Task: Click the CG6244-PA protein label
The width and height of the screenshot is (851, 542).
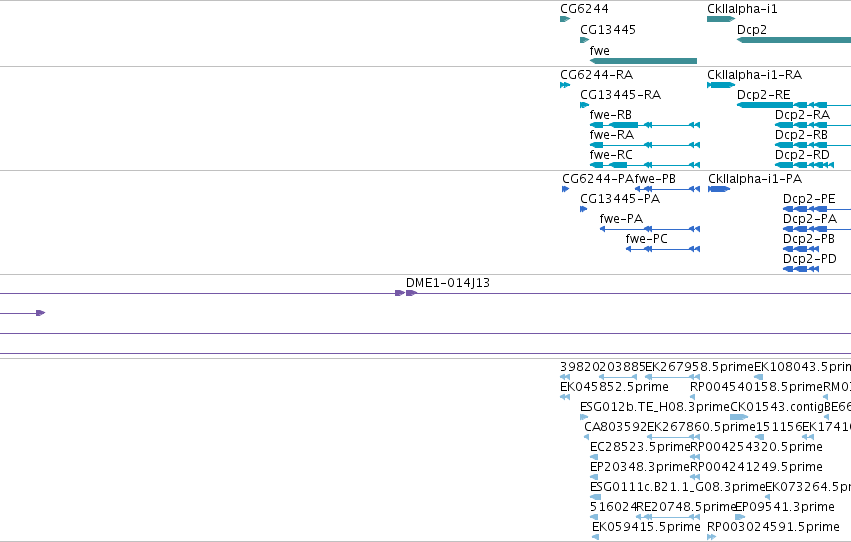Action: pyautogui.click(x=598, y=179)
